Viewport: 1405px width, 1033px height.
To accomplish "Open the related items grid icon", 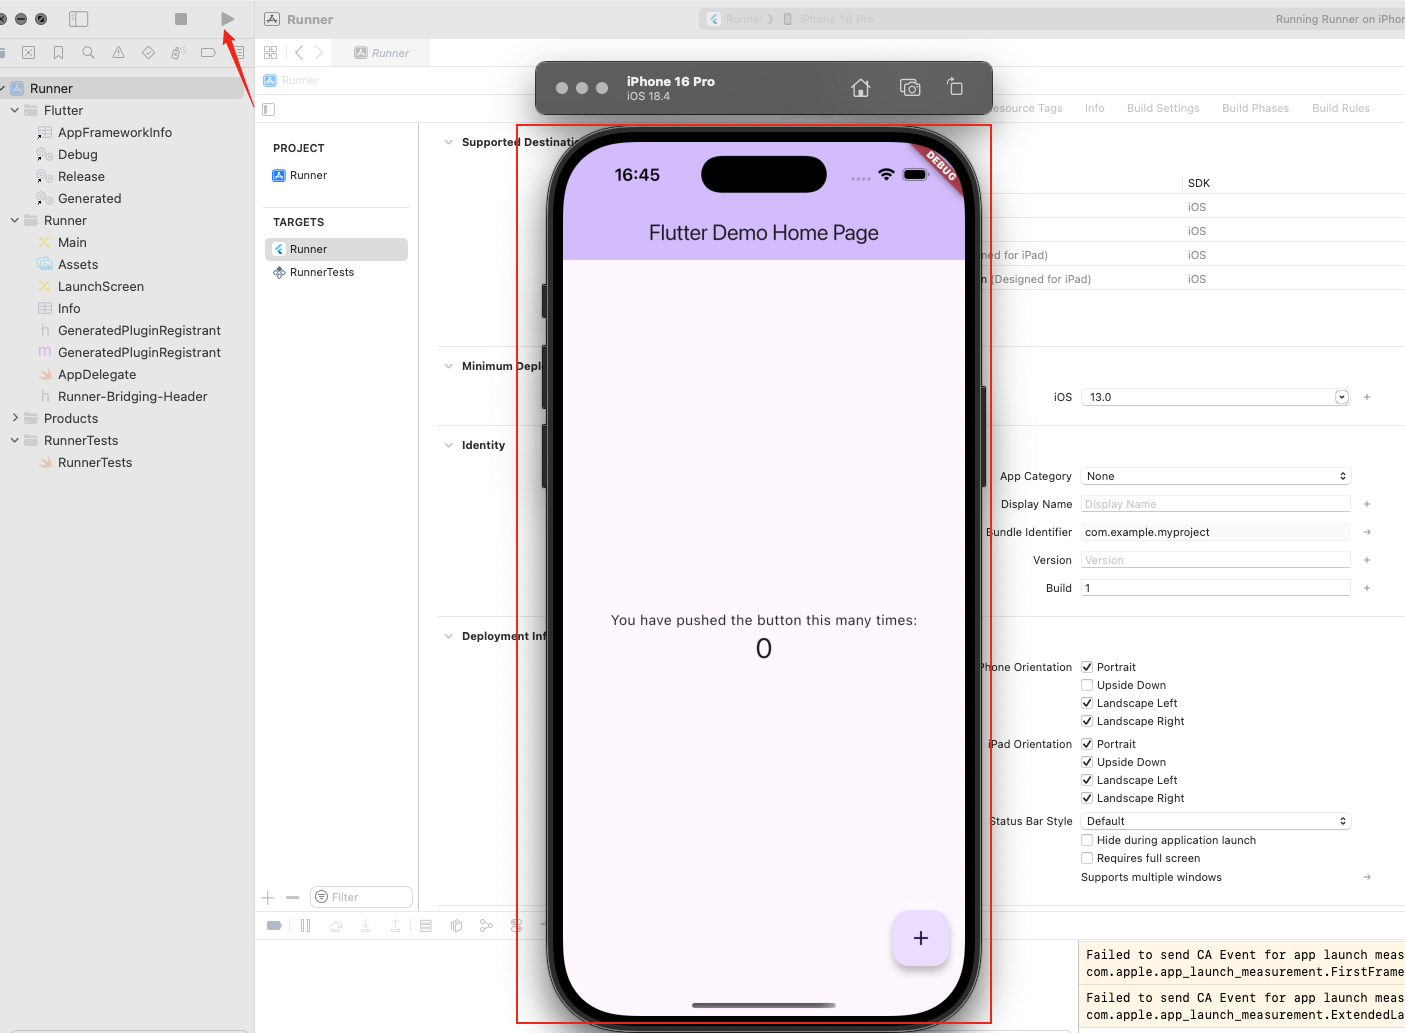I will (x=271, y=53).
